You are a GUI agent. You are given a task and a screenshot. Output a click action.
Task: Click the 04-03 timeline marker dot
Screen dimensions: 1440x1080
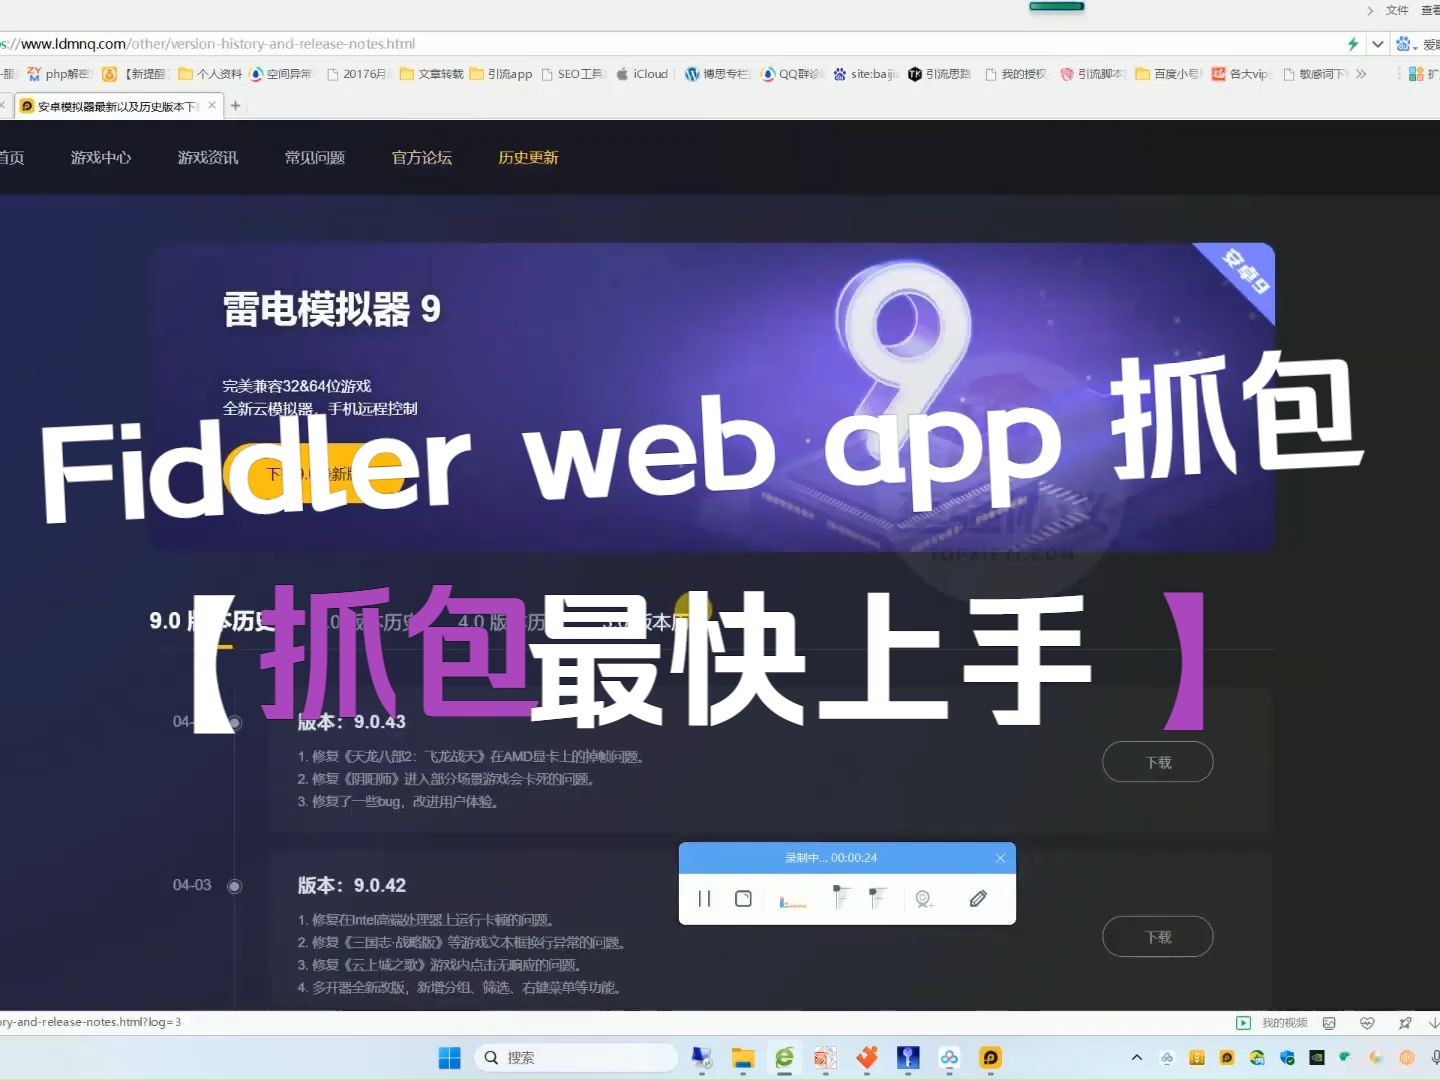point(235,886)
